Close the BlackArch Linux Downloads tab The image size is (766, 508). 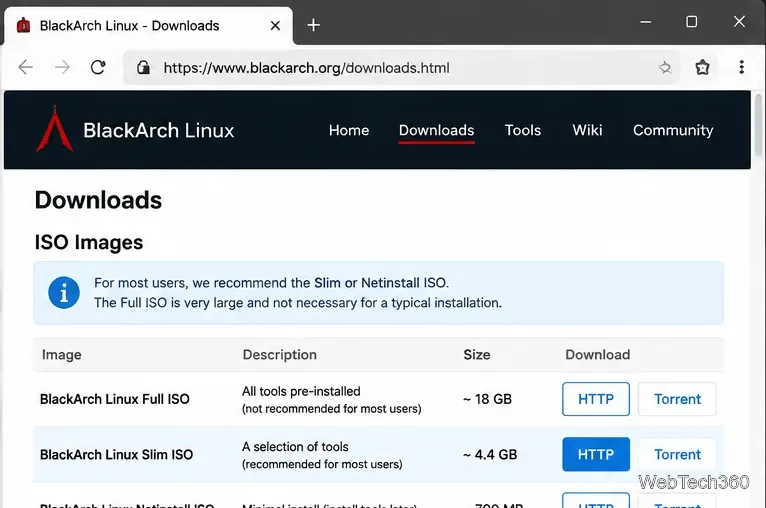(276, 25)
